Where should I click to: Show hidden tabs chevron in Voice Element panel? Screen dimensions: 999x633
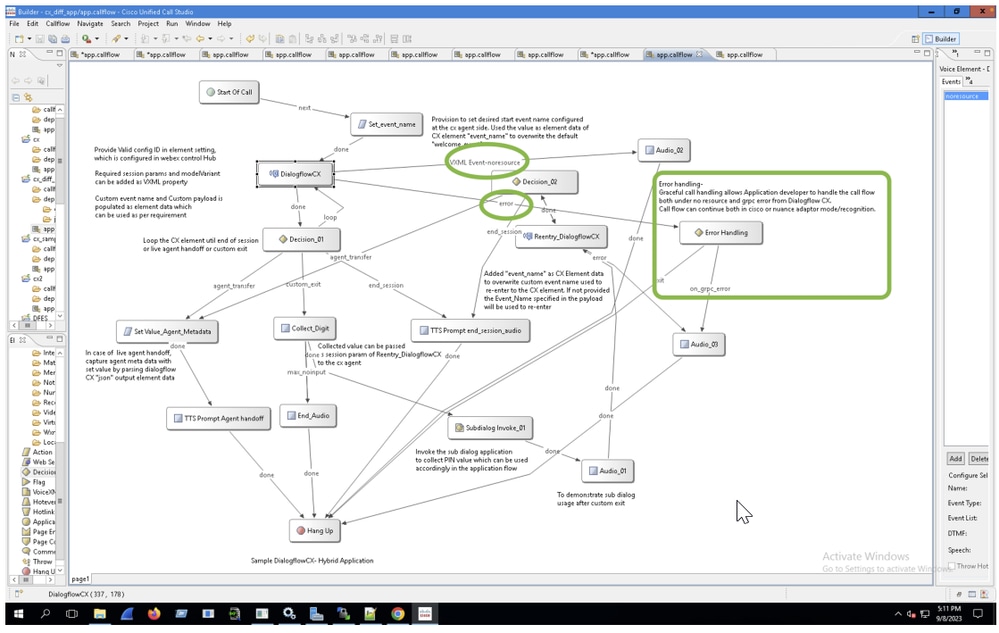[968, 80]
